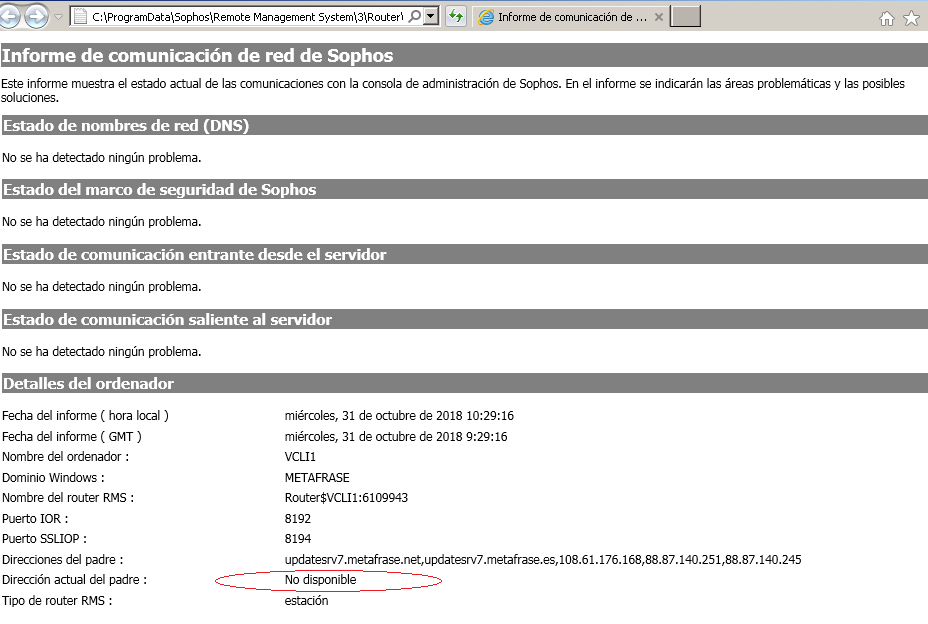Click the green refresh arrows button
The width and height of the screenshot is (928, 624).
point(456,17)
